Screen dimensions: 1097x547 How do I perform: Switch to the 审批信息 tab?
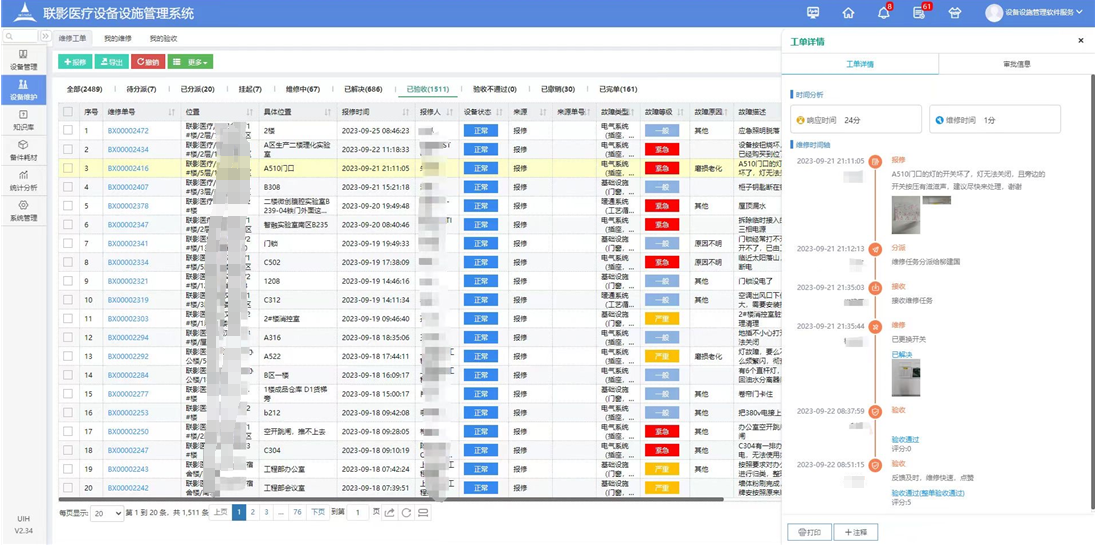click(x=1016, y=64)
